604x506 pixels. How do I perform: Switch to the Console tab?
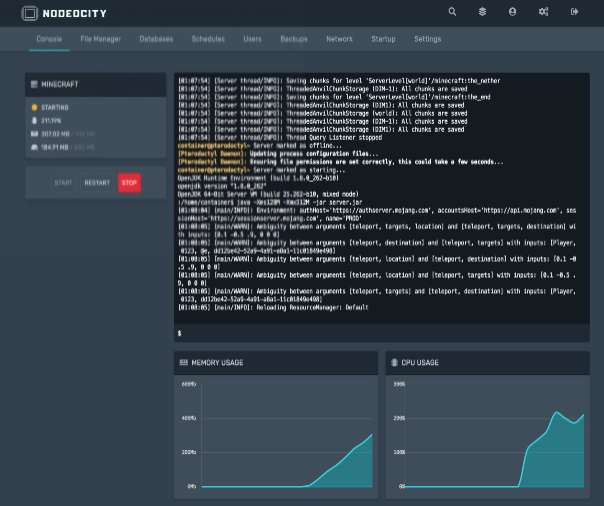tap(49, 39)
